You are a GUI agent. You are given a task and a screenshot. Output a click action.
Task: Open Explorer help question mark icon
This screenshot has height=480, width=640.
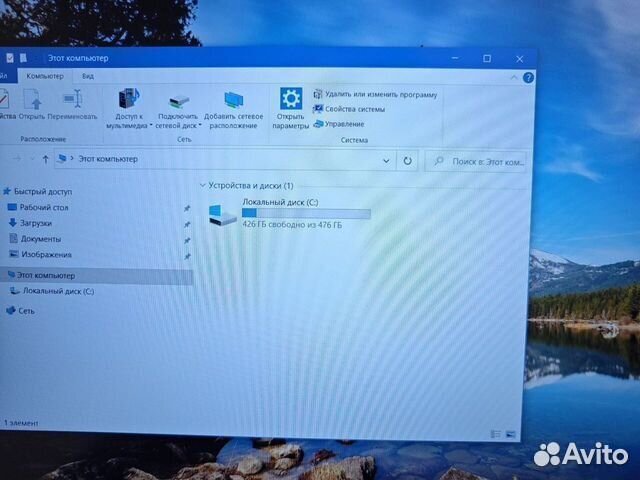click(x=528, y=78)
